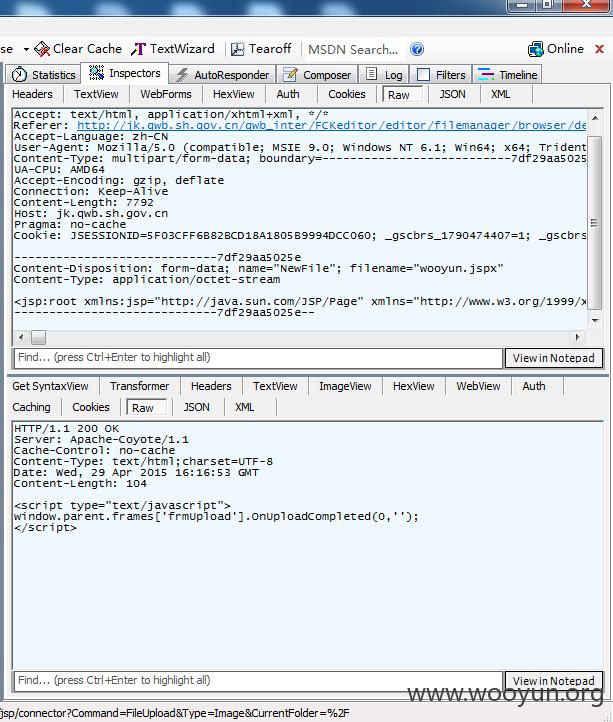This screenshot has height=722, width=613.
Task: Click the request vertical scrollbar thumb
Action: (x=595, y=223)
